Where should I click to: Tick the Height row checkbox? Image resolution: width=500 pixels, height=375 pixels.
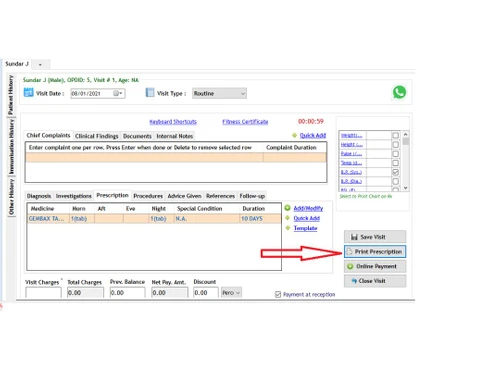[395, 145]
